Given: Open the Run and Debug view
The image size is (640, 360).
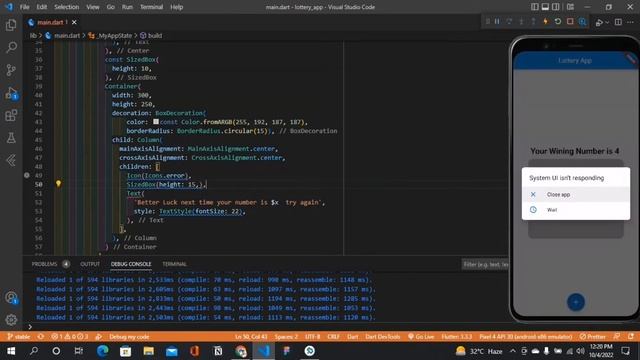Looking at the screenshot, I should pos(11,93).
